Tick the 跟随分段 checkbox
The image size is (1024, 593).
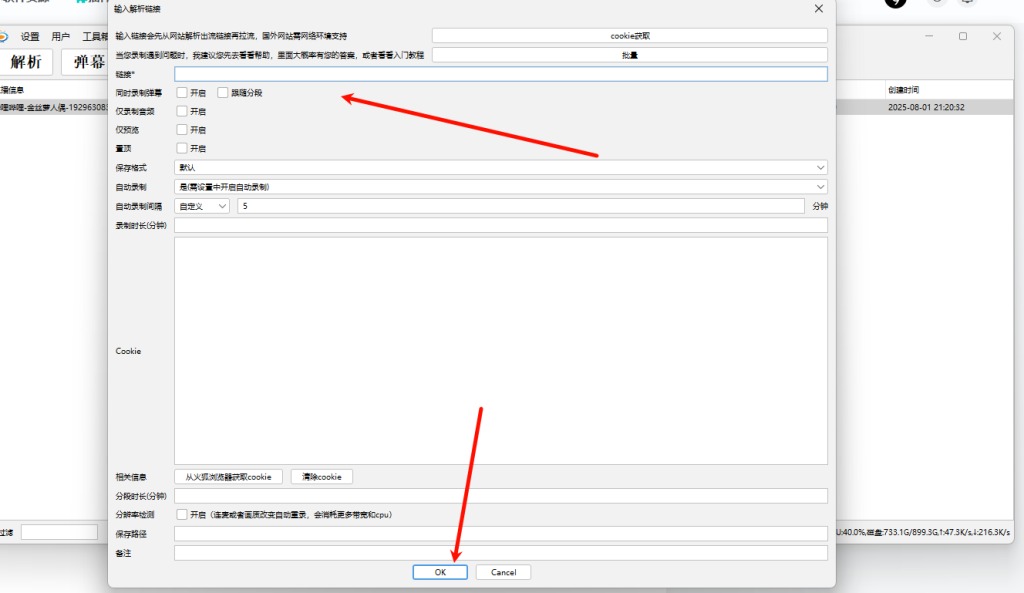point(223,92)
